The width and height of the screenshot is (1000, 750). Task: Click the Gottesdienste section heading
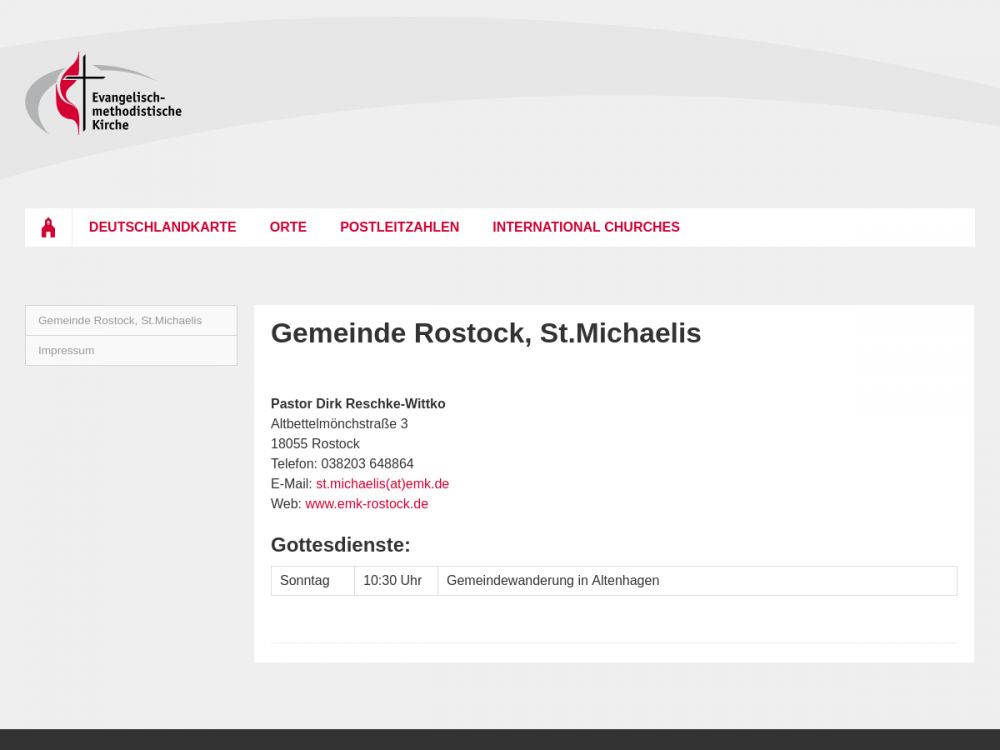pyautogui.click(x=340, y=545)
